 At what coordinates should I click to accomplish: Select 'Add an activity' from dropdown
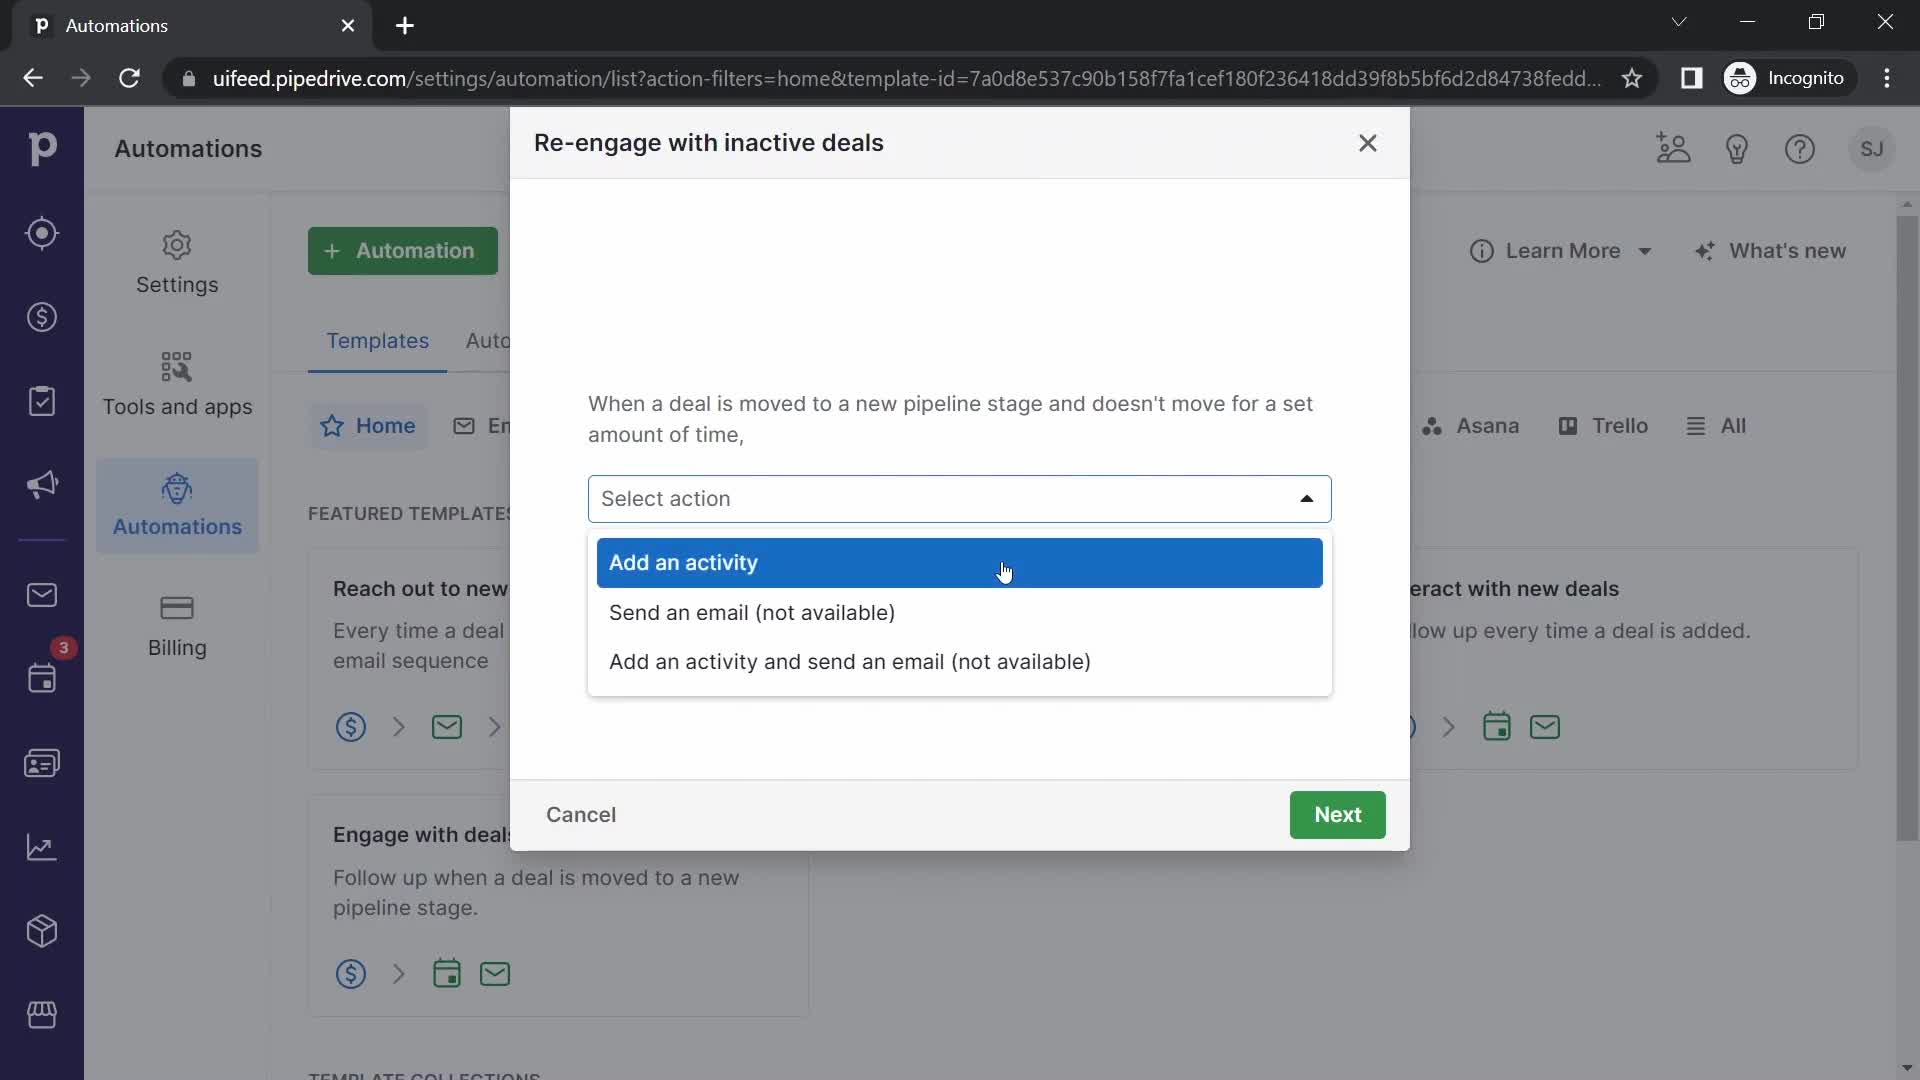pyautogui.click(x=961, y=563)
